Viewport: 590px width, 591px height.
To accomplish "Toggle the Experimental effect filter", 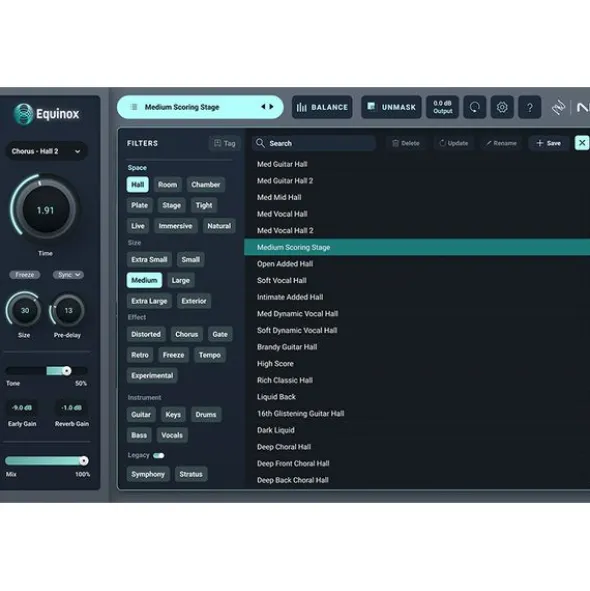I will (152, 376).
